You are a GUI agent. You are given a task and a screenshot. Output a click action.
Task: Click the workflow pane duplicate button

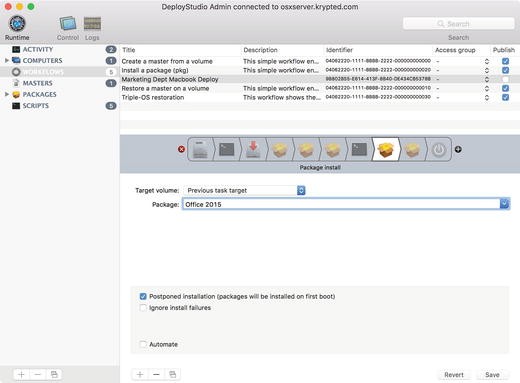coord(173,375)
